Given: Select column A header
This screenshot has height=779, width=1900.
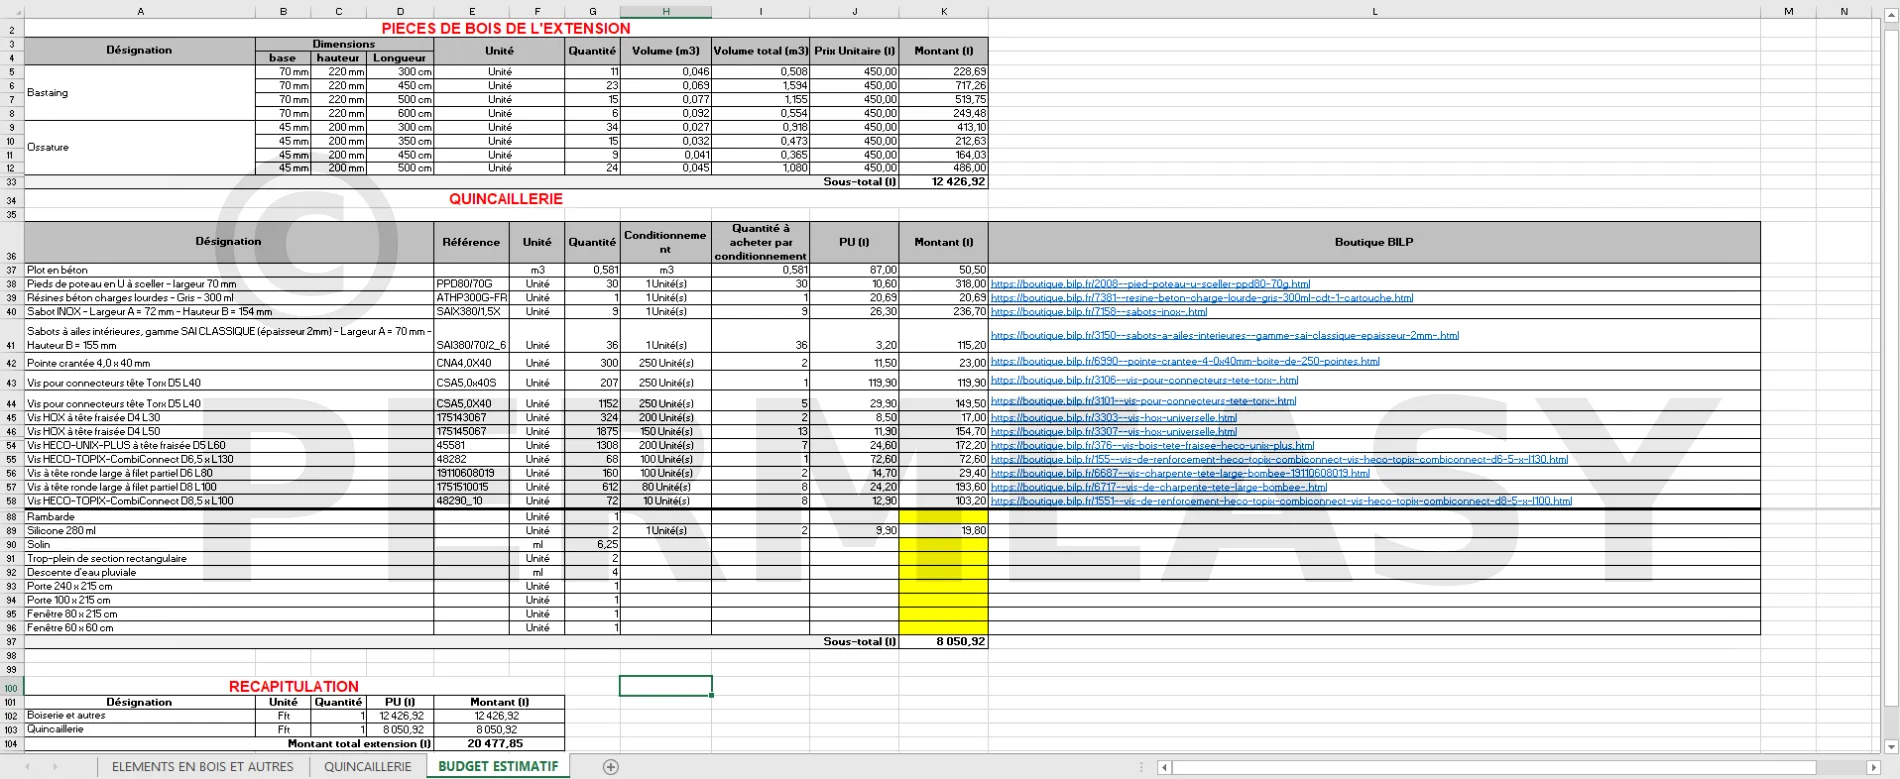Looking at the screenshot, I should [x=140, y=12].
